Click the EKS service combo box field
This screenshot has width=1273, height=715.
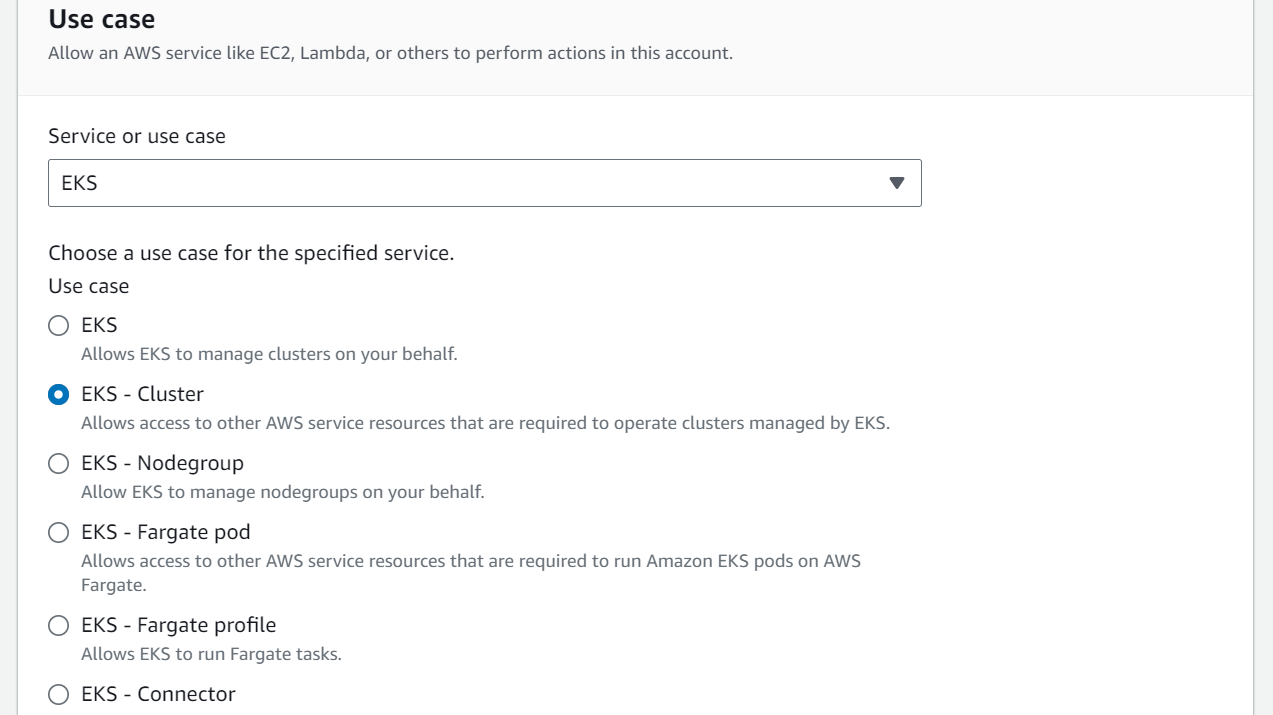485,183
